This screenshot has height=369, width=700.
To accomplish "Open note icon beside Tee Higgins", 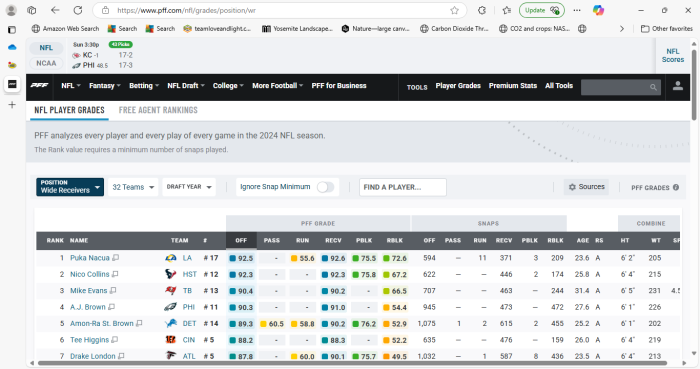I will click(x=115, y=340).
